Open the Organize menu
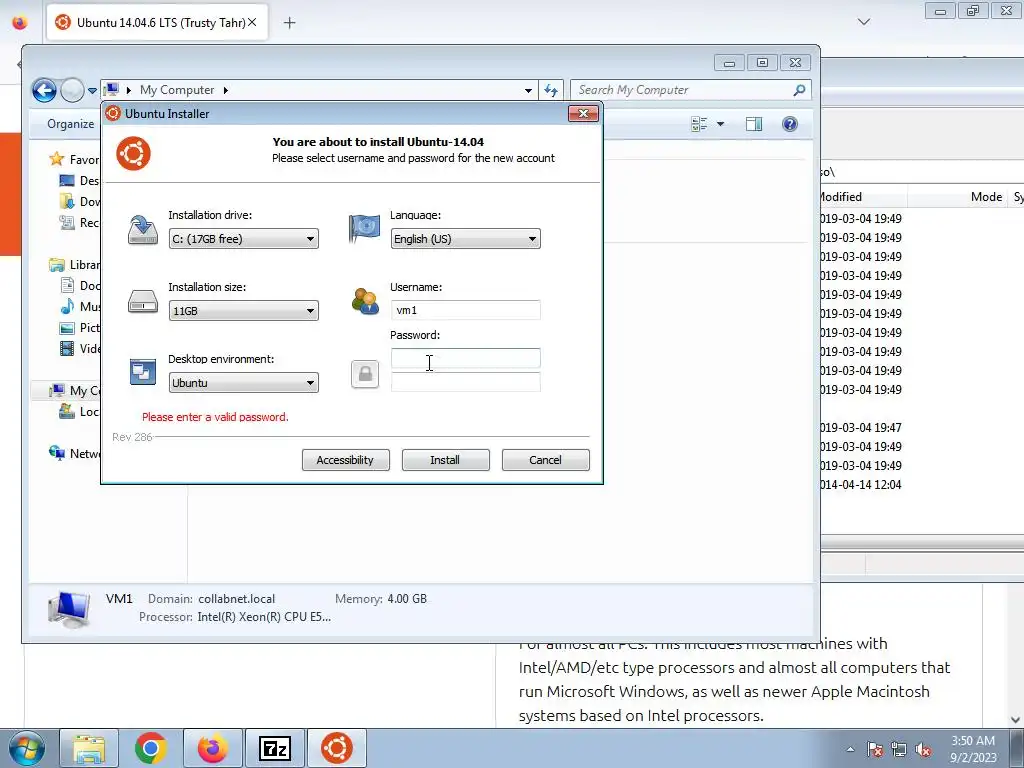 click(x=71, y=124)
